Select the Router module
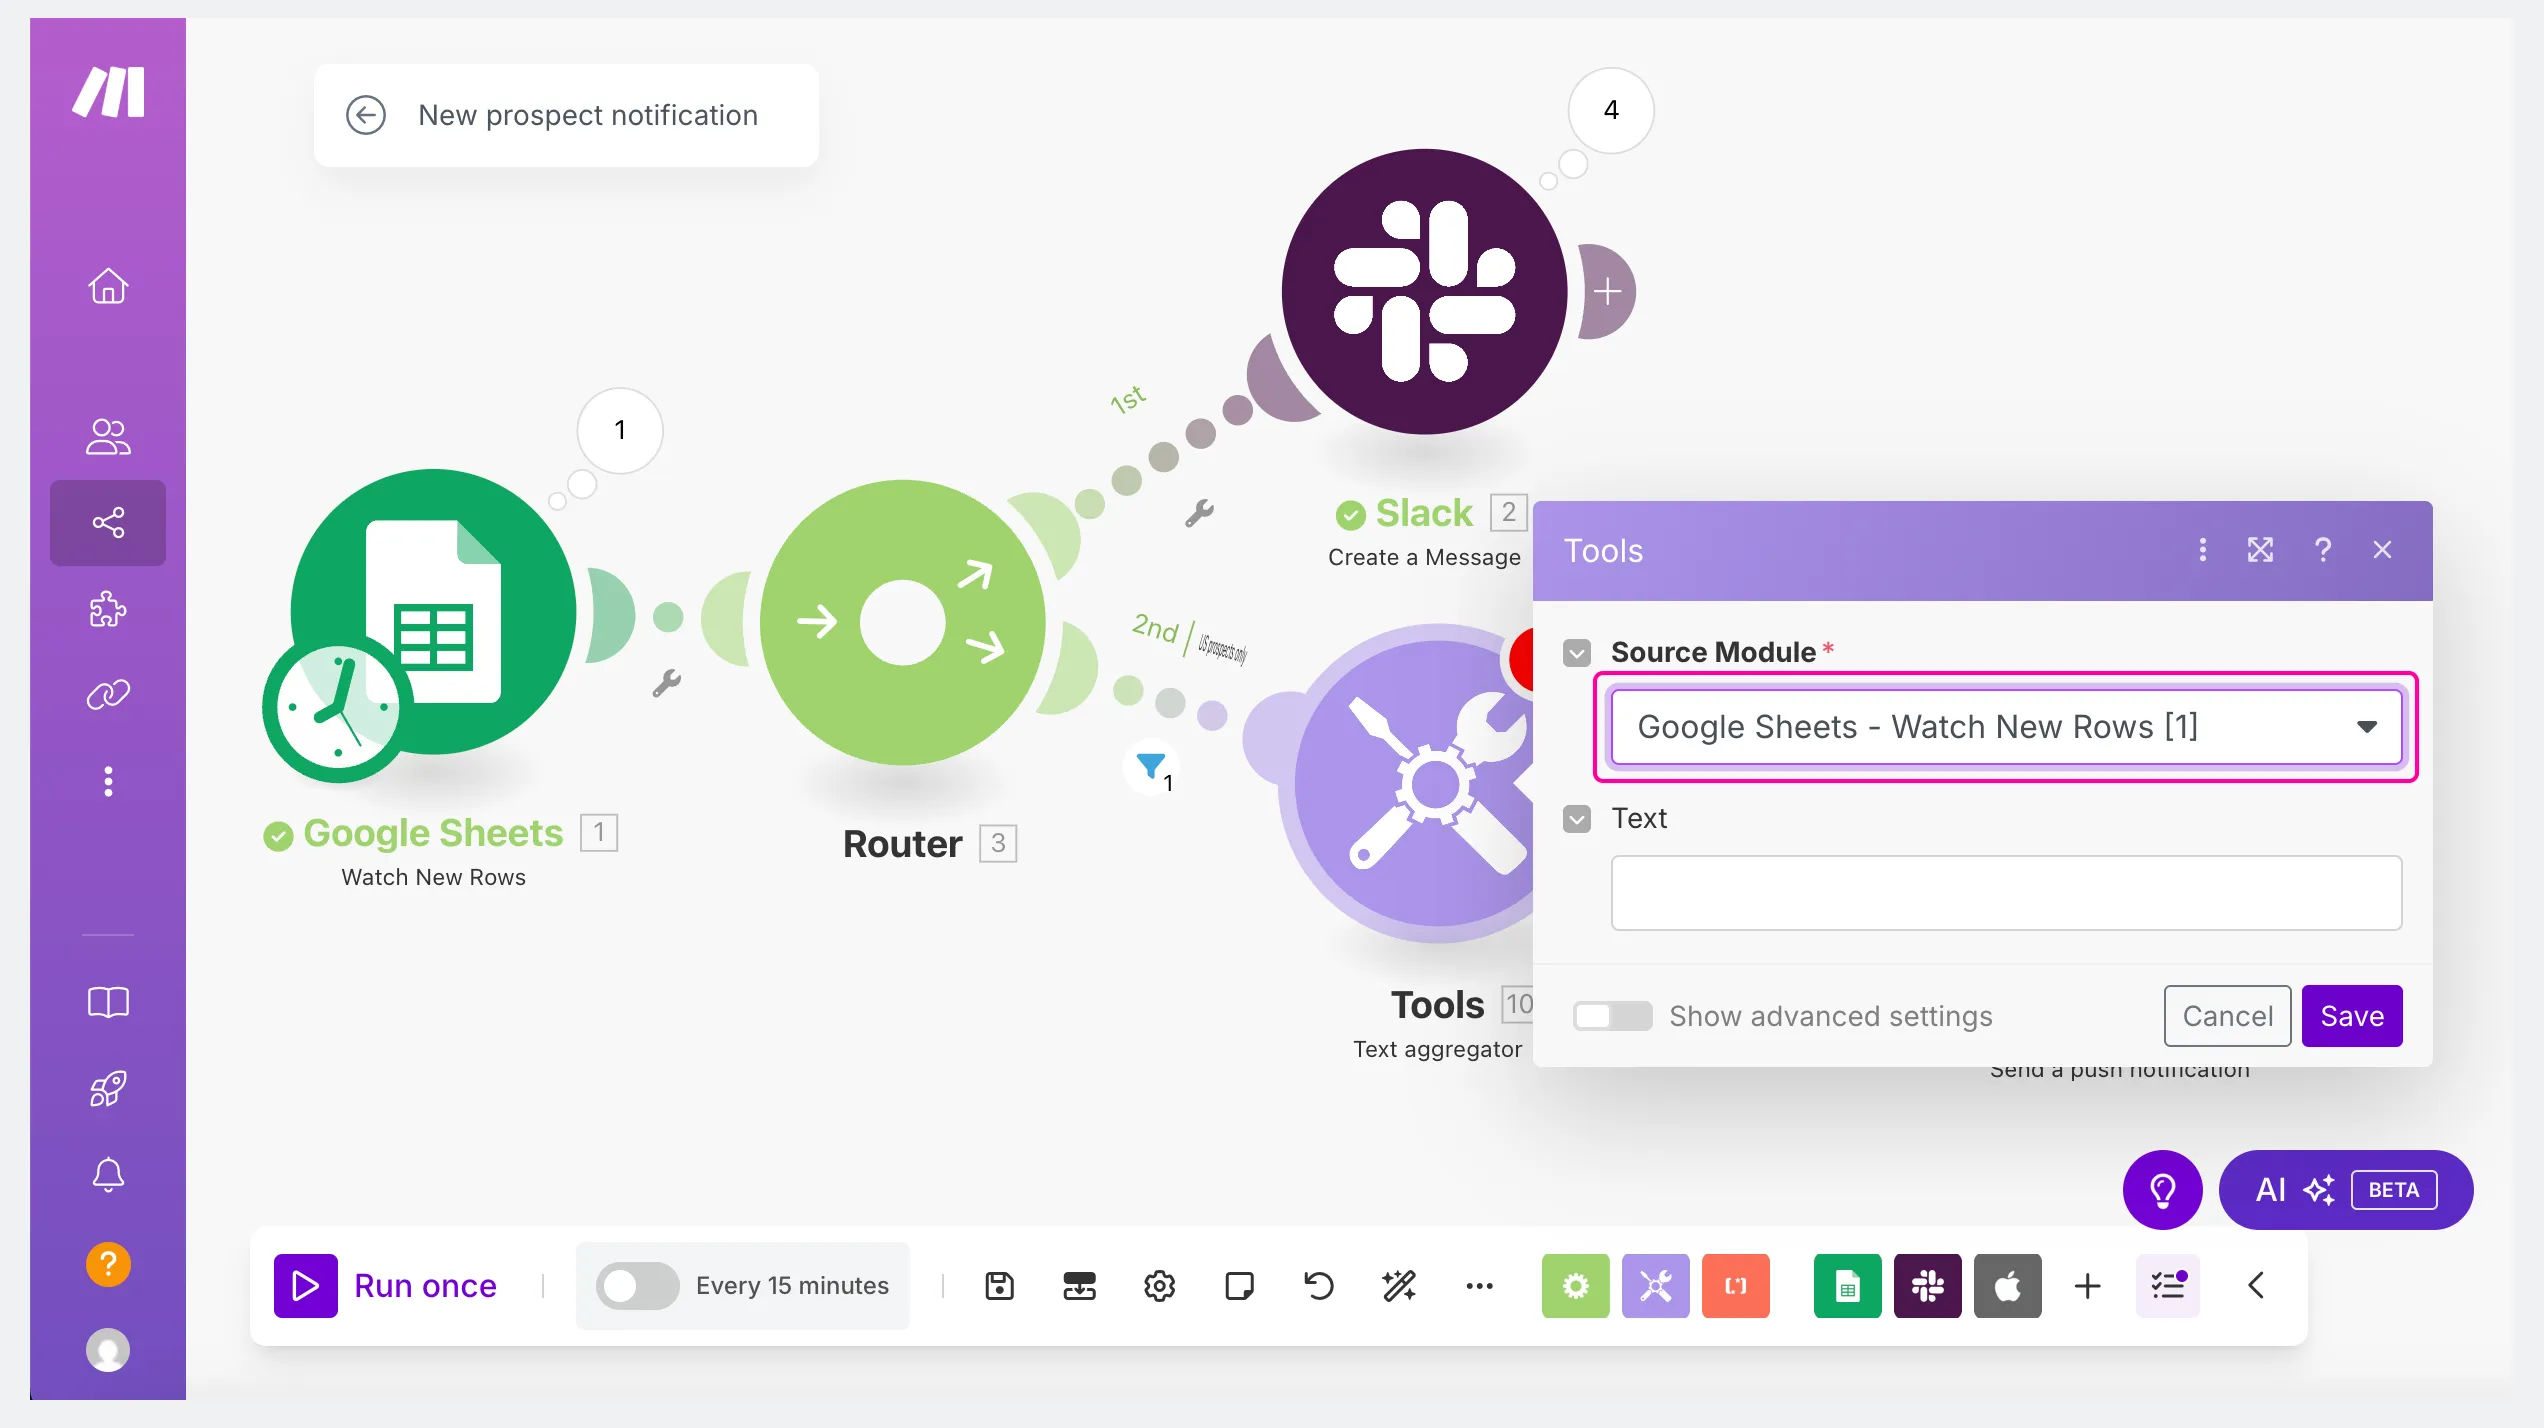The width and height of the screenshot is (2544, 1428). pos(902,622)
